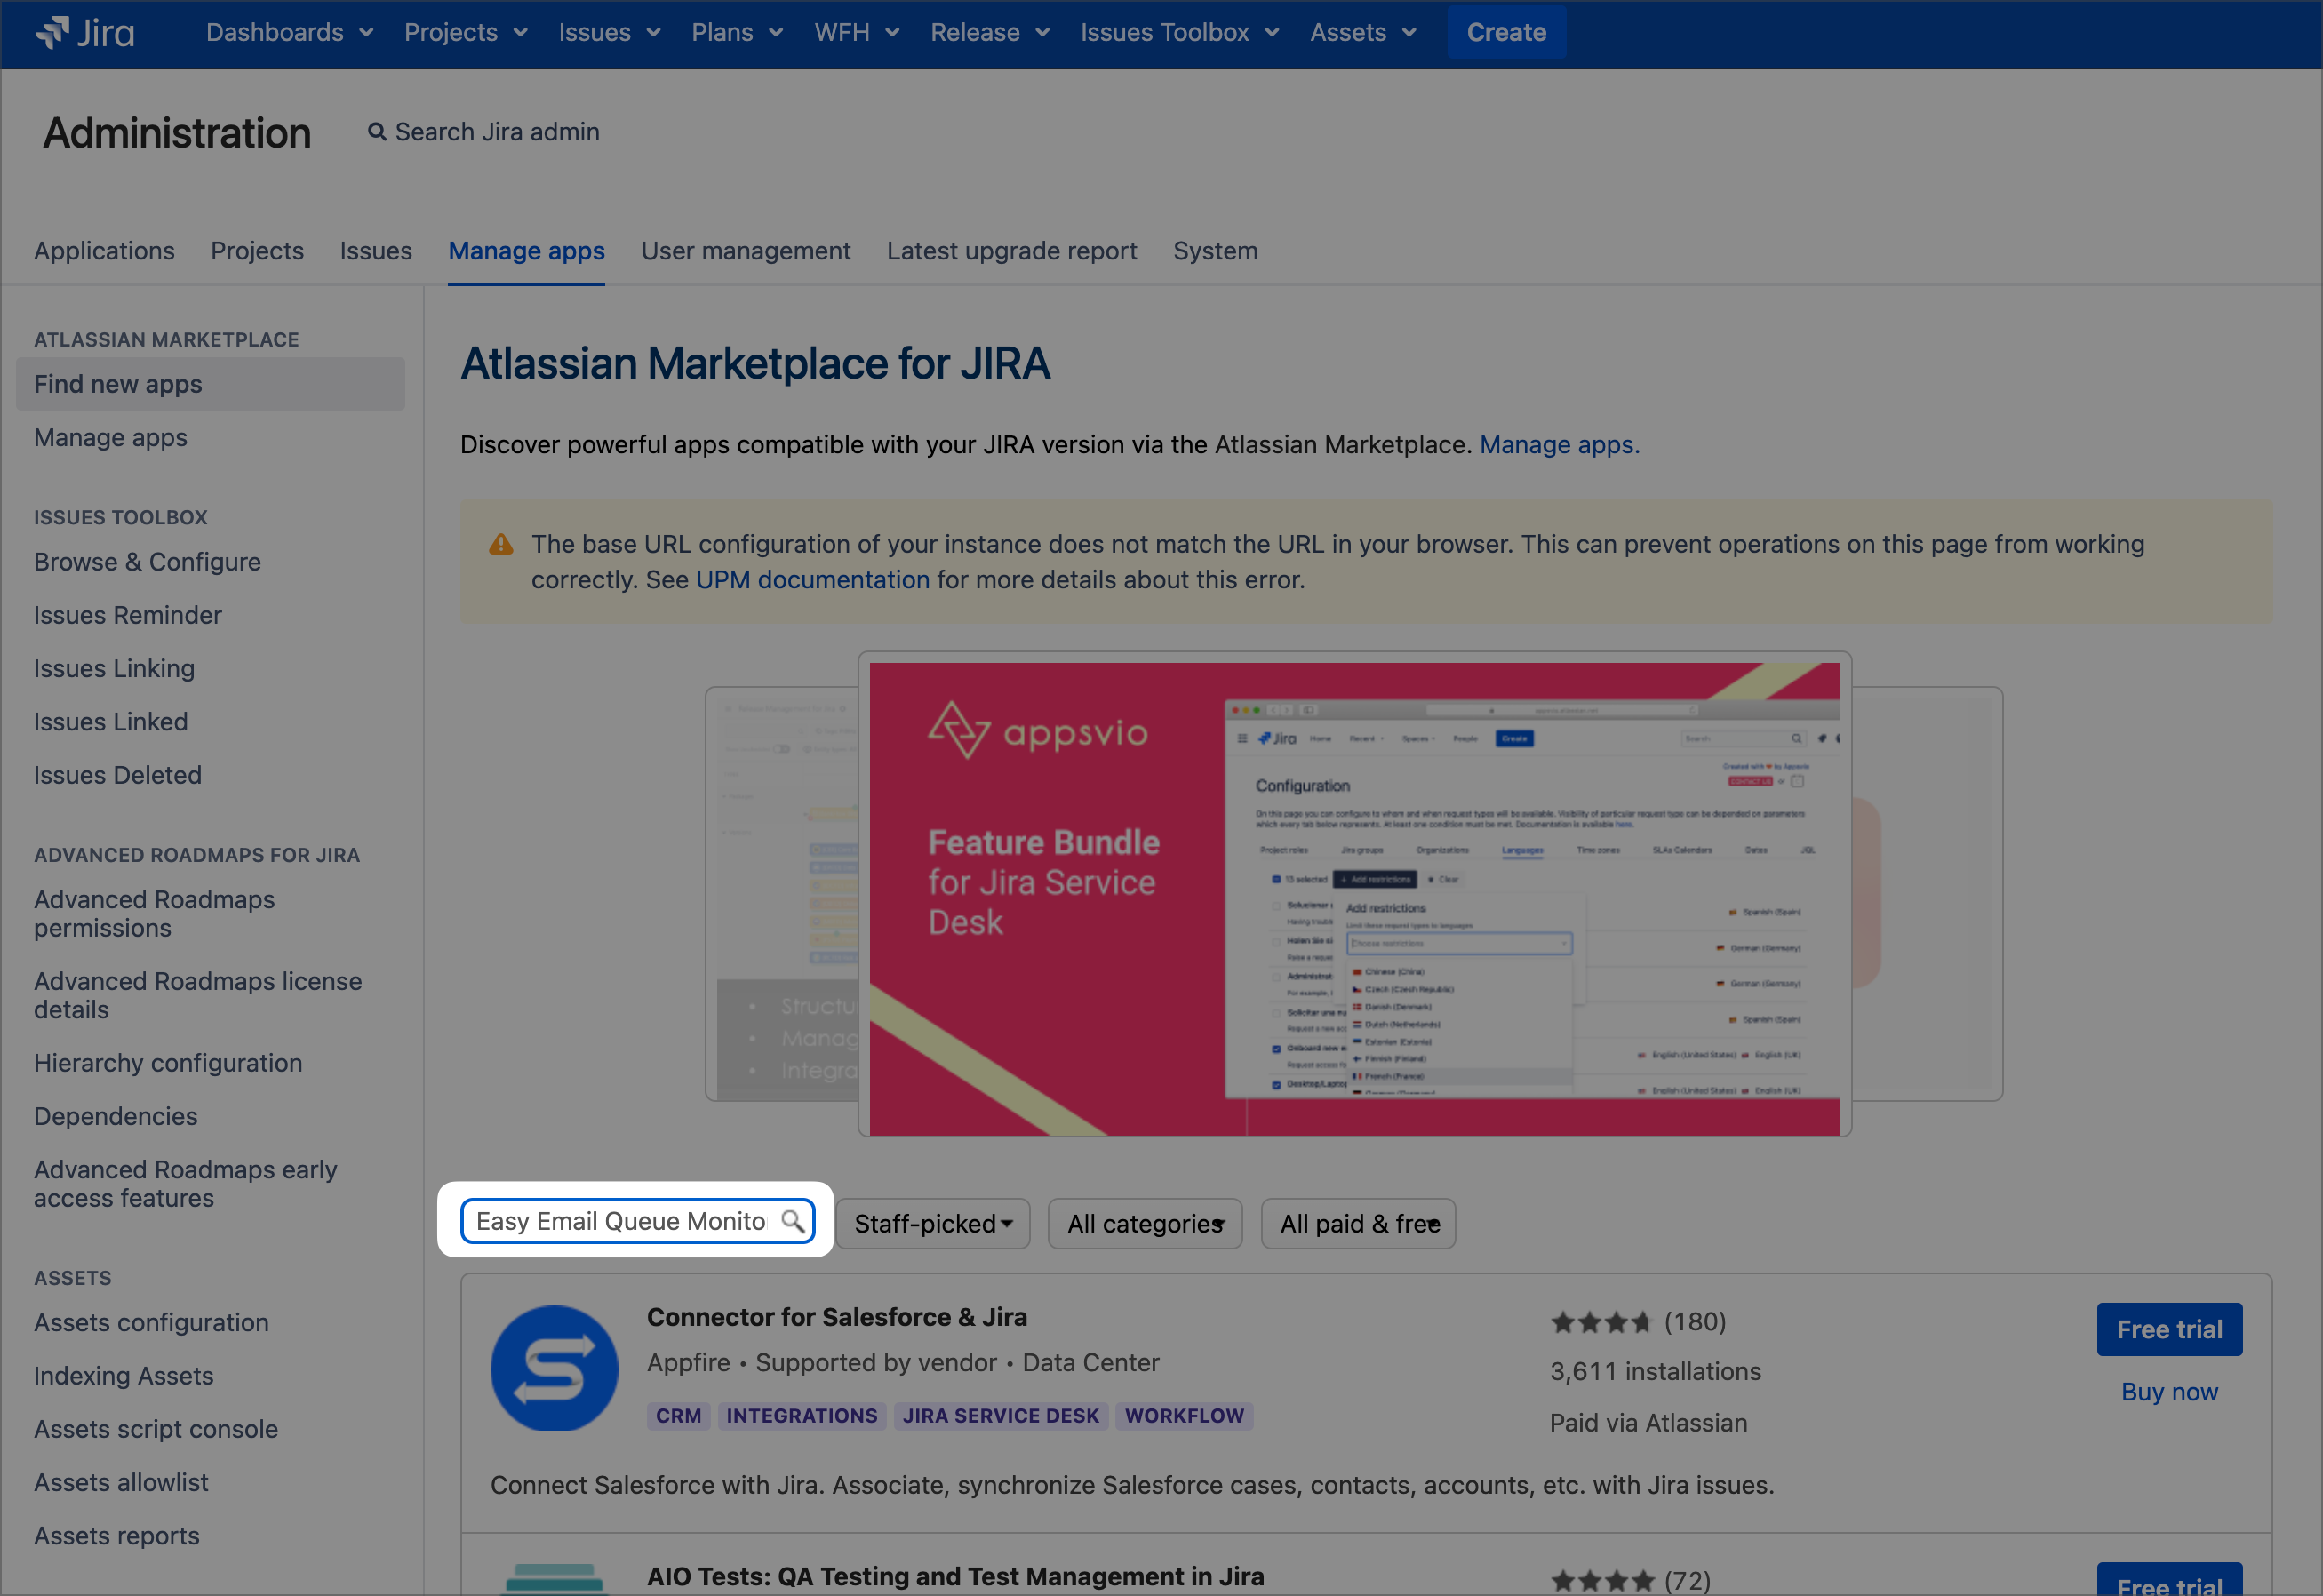
Task: Open Issues Linked in the sidebar
Action: point(111,722)
